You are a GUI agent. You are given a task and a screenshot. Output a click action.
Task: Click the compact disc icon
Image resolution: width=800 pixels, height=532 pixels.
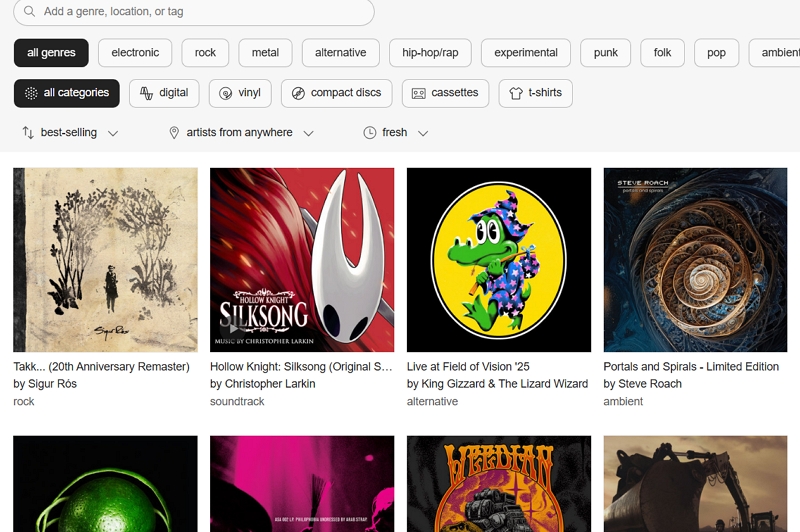(x=298, y=93)
